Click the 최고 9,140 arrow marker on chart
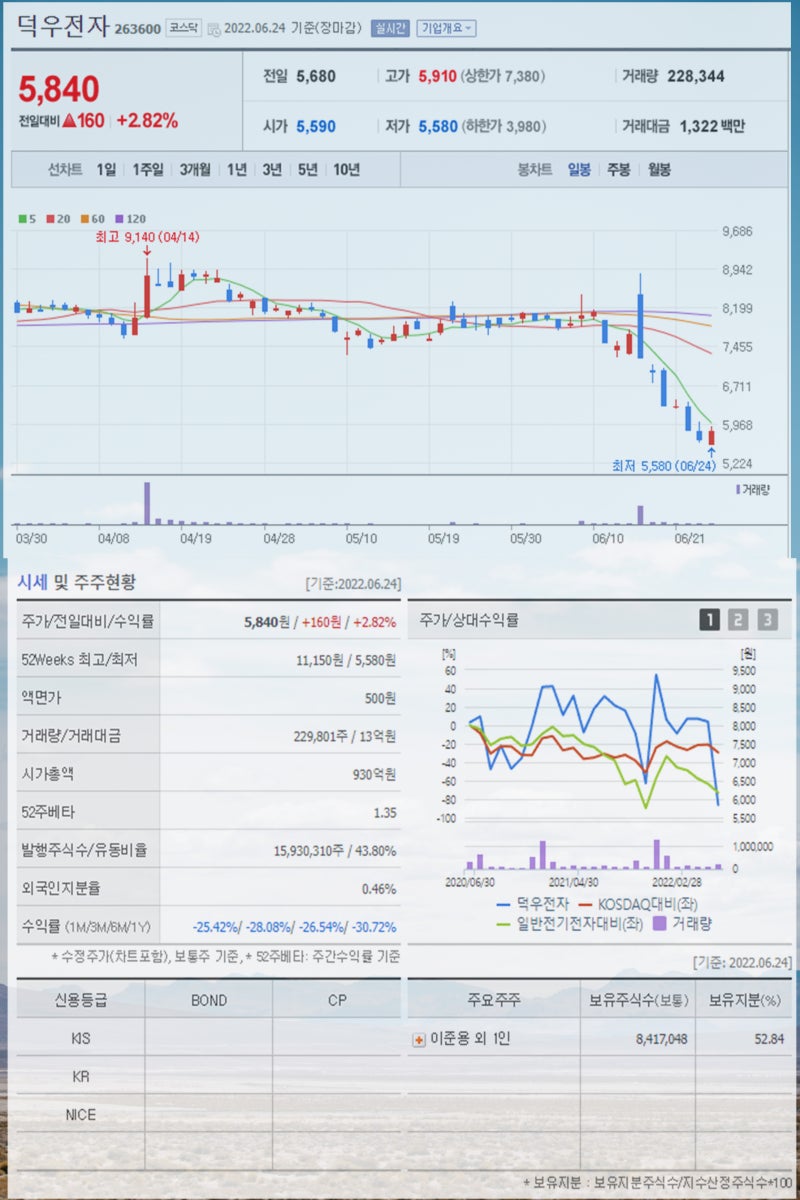 [148, 244]
